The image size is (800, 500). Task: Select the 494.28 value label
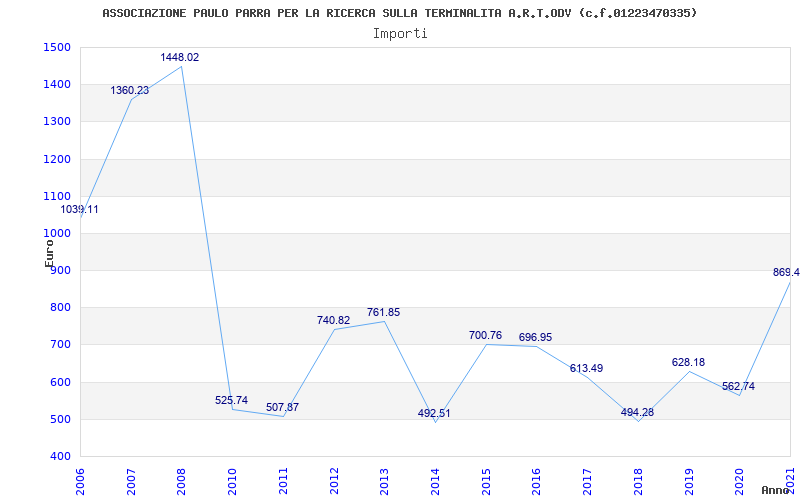pyautogui.click(x=637, y=412)
